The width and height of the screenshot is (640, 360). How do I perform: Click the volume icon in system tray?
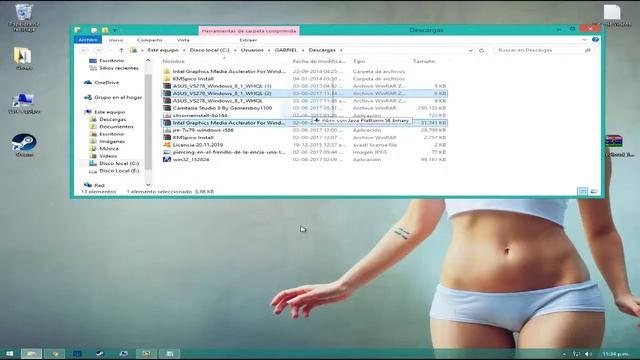coord(588,354)
